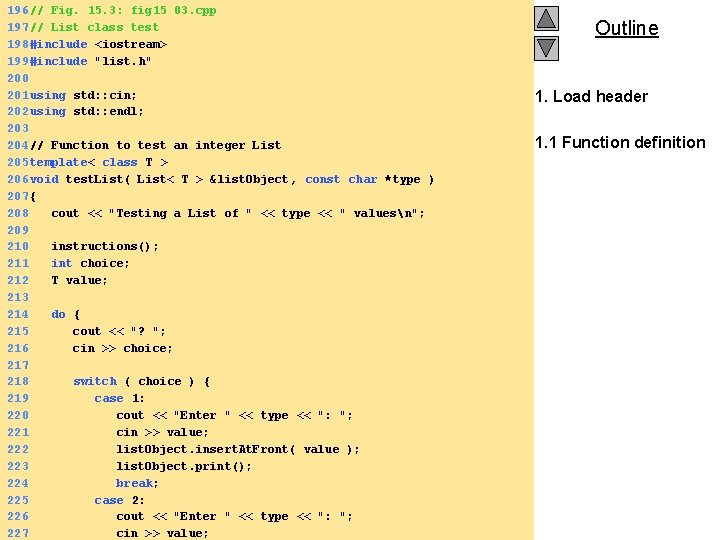Click the 'cin >> value;' on line 227
The height and width of the screenshot is (540, 720).
(163, 533)
